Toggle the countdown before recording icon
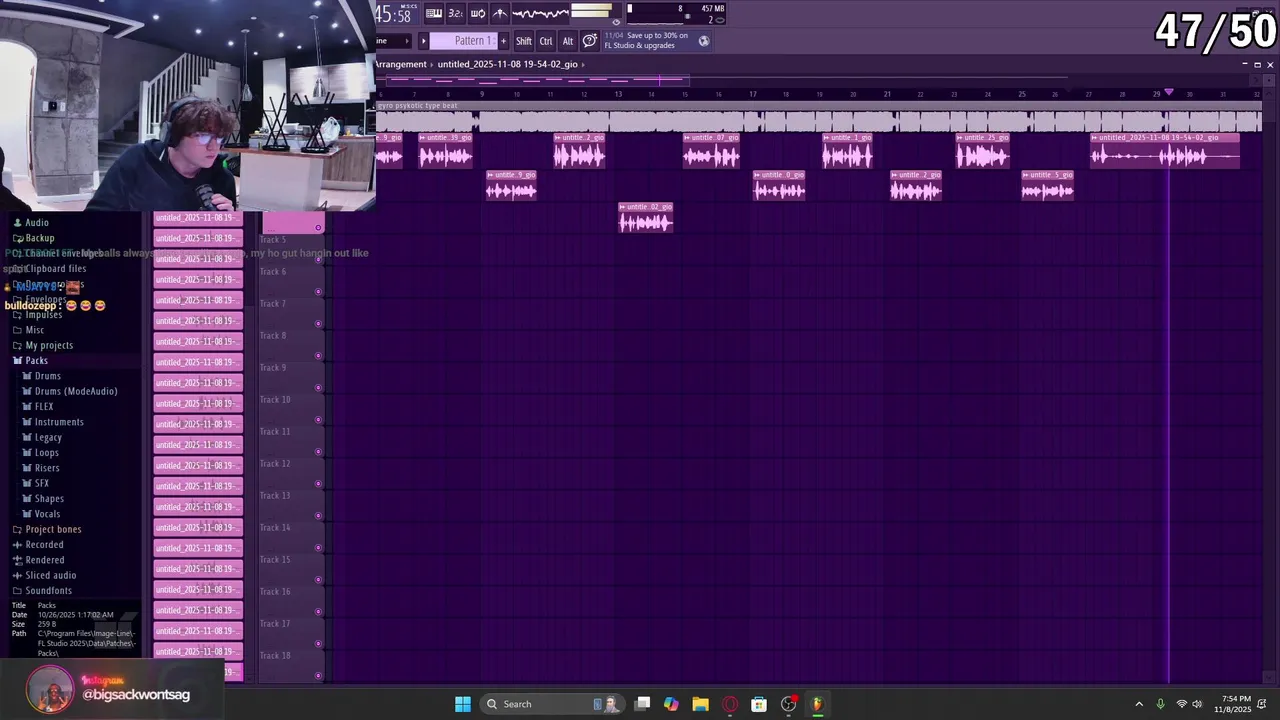Screen dimensions: 1280x720 (x=456, y=13)
